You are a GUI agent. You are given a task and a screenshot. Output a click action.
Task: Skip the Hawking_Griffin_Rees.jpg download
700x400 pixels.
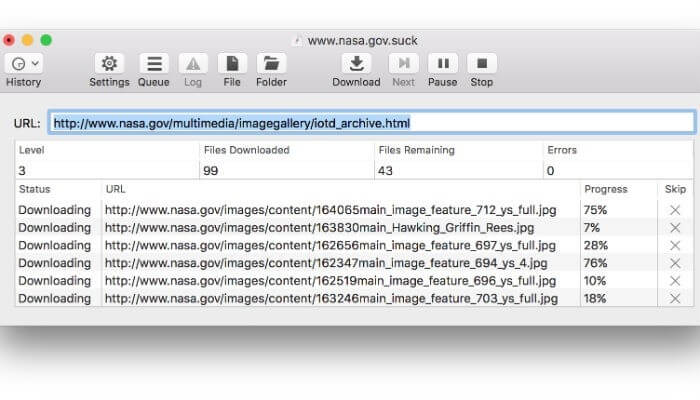[x=675, y=228]
